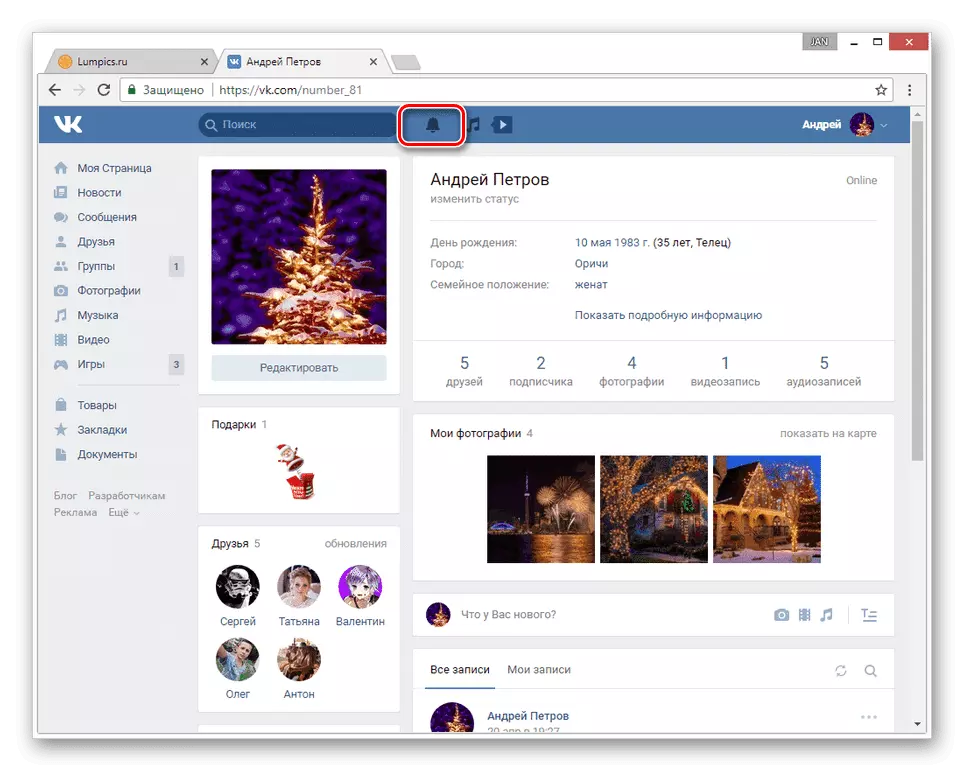
Task: Open the notifications bell icon
Action: pyautogui.click(x=432, y=125)
